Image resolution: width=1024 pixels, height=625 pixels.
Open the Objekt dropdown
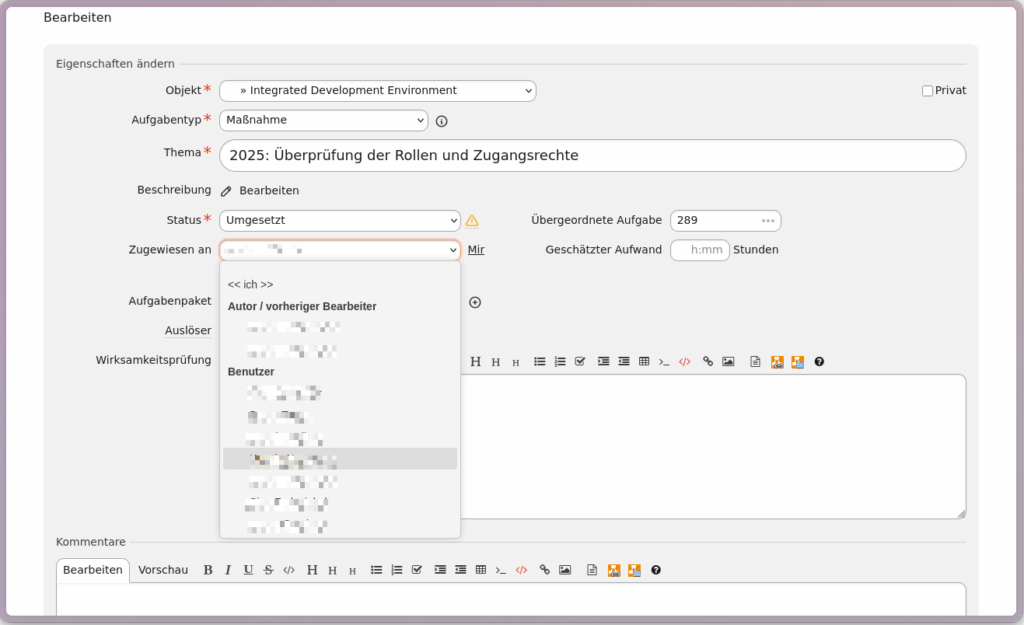tap(377, 91)
